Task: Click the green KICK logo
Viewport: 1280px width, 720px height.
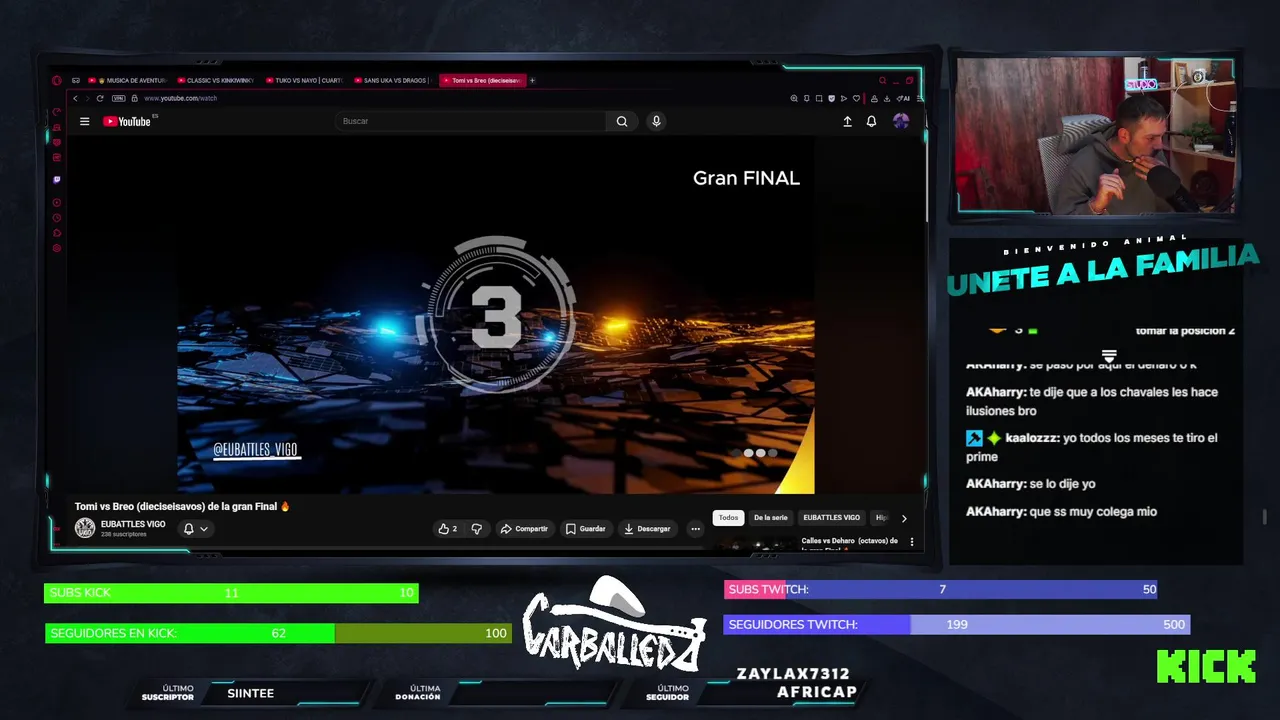Action: coord(1206,666)
